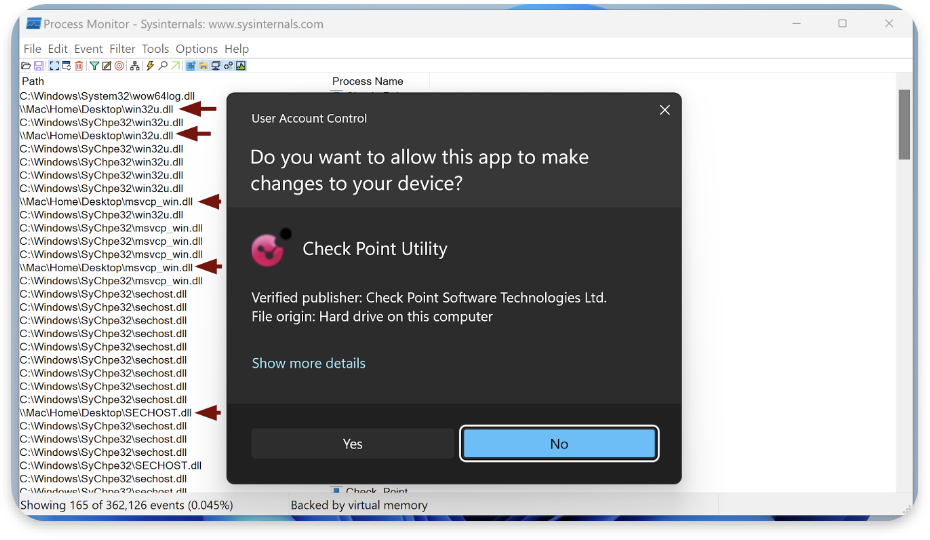This screenshot has height=540, width=930.
Task: Click the Include Process From Window target icon
Action: coord(119,66)
